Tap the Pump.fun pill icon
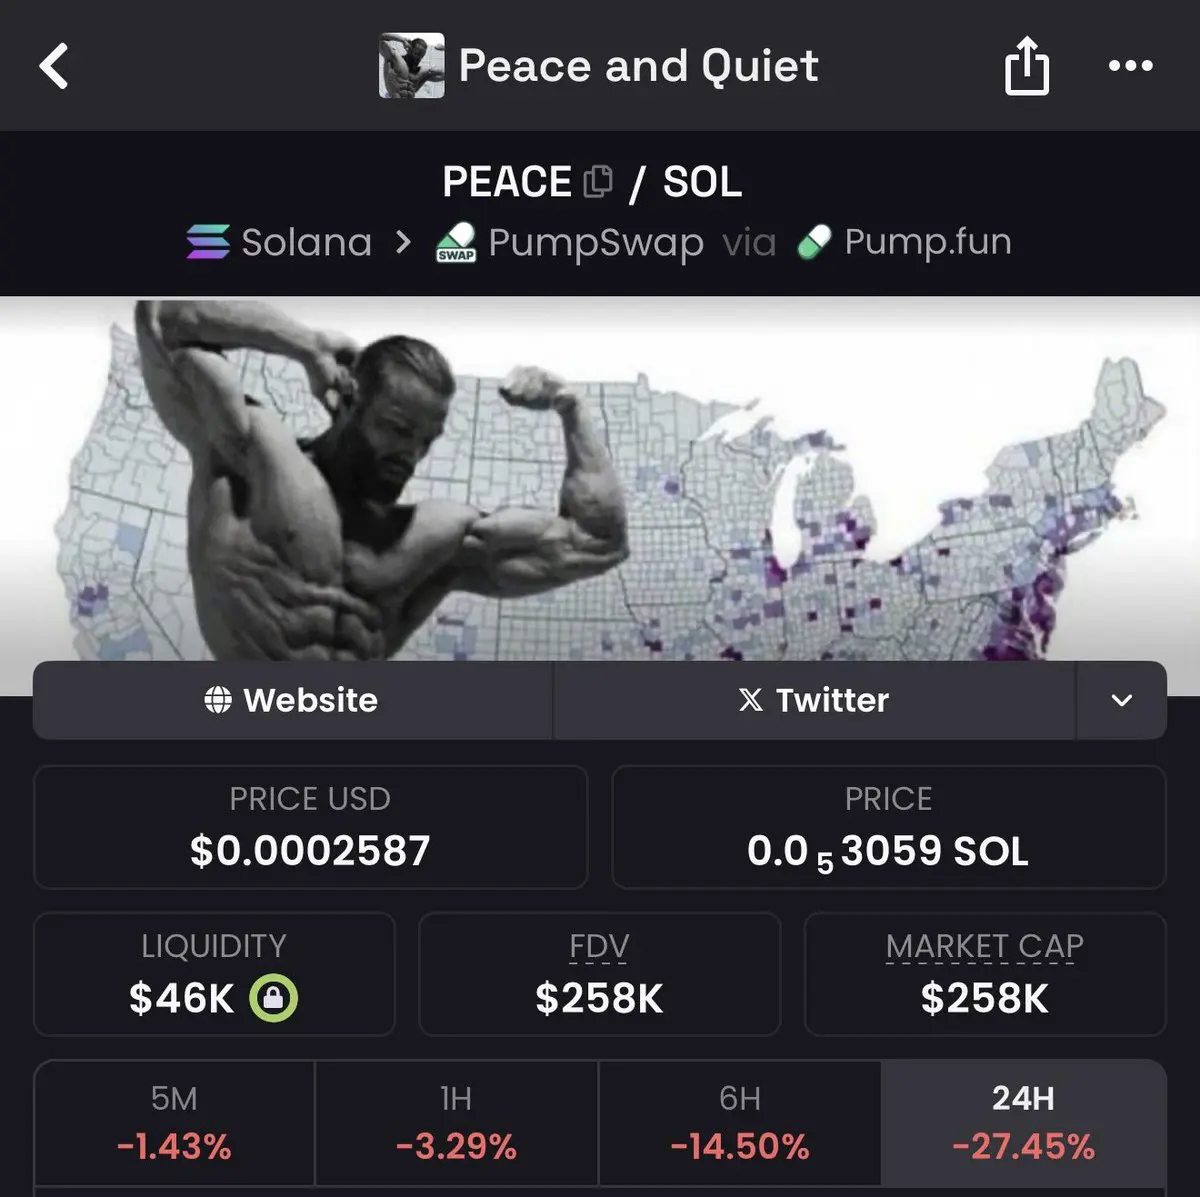The image size is (1200, 1197). tap(815, 242)
